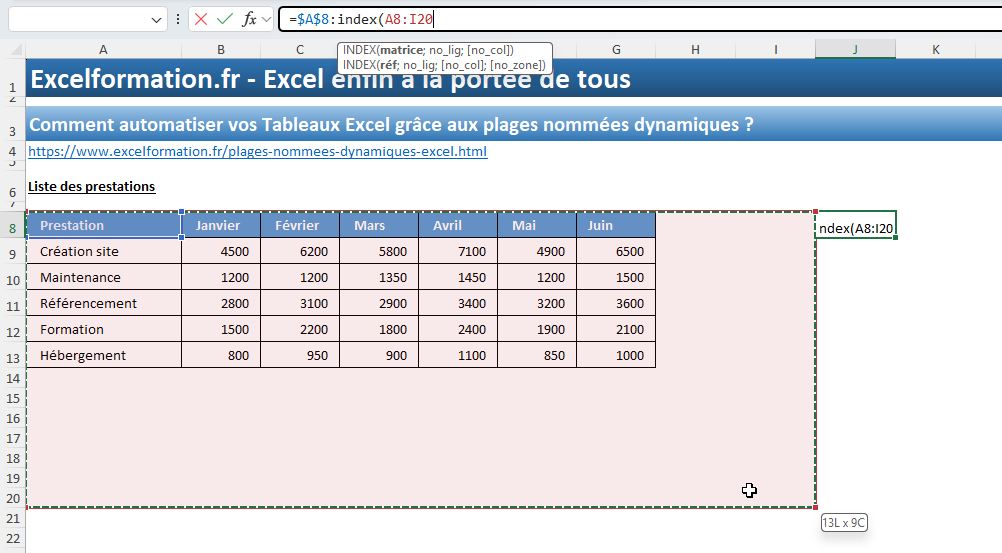Select row 20 header
The image size is (1002, 553).
point(13,499)
